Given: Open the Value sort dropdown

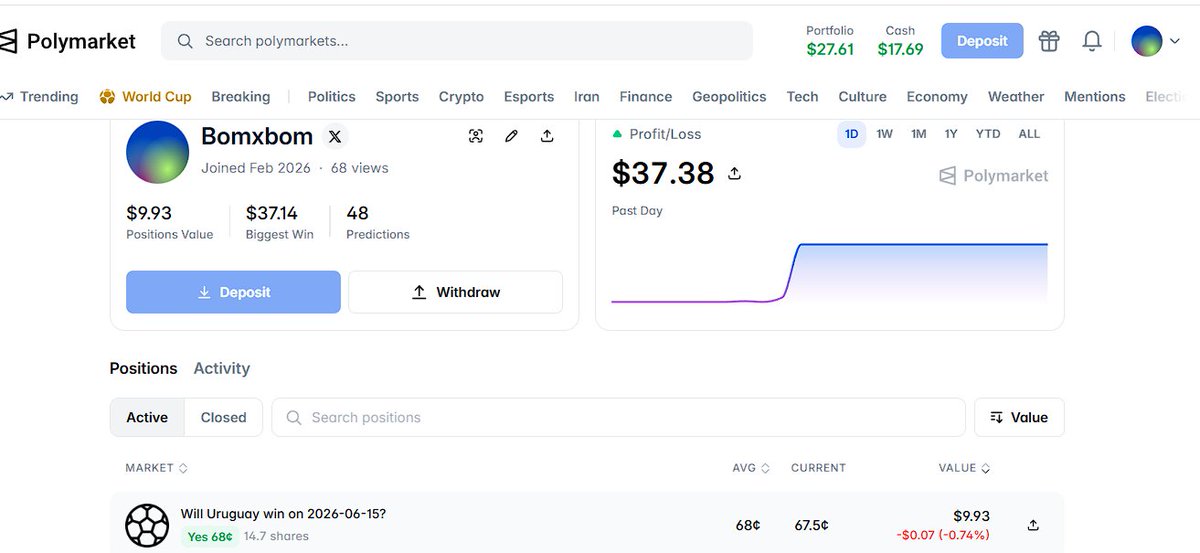Looking at the screenshot, I should click(1019, 417).
